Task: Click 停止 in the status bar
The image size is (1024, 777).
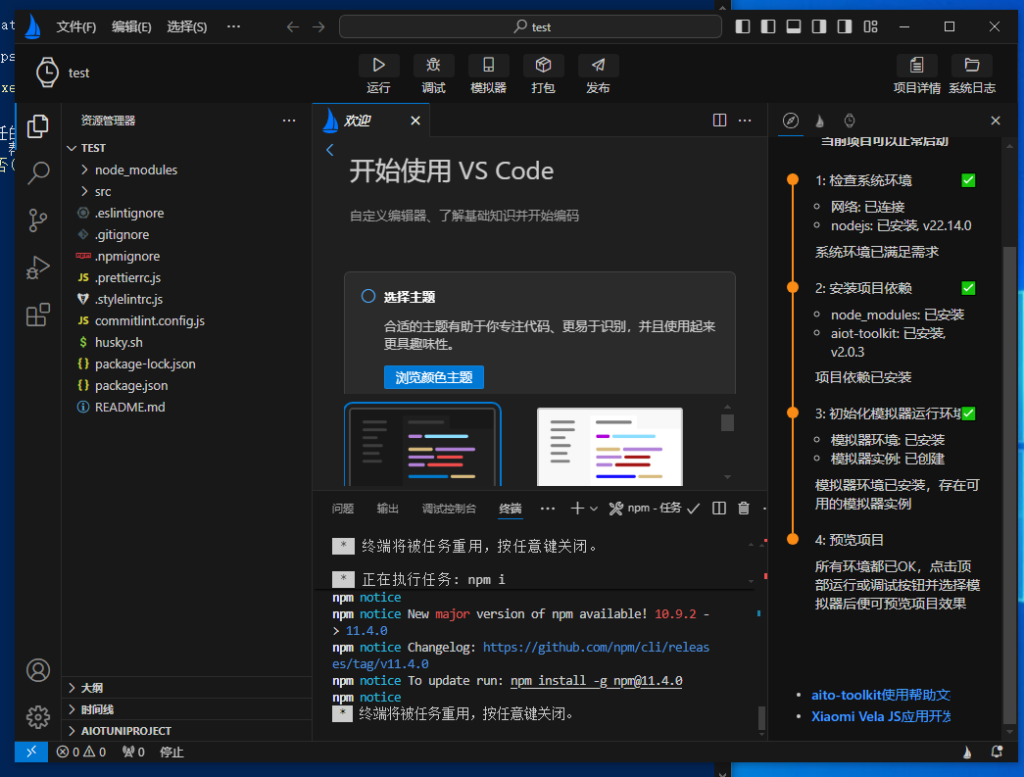Action: pyautogui.click(x=172, y=752)
